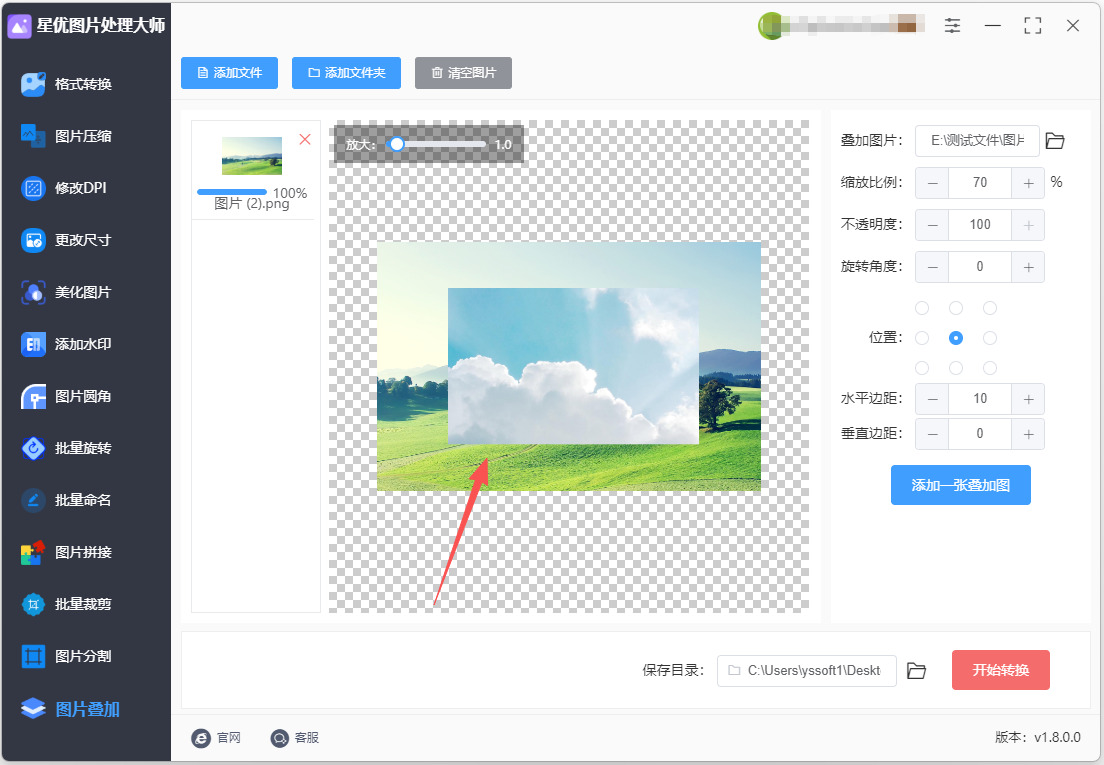Viewport: 1104px width, 765px height.
Task: Select the top-right position radio button
Action: (x=990, y=308)
